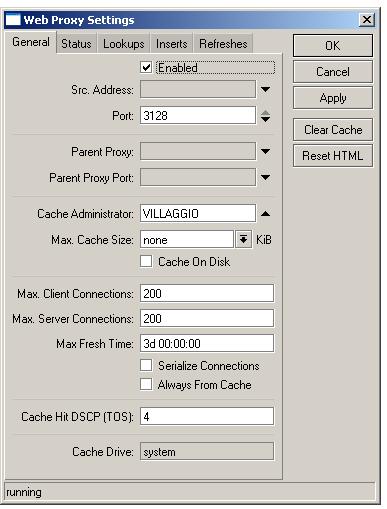This screenshot has height=509, width=387.
Task: Open the Lookups tab
Action: click(x=124, y=44)
